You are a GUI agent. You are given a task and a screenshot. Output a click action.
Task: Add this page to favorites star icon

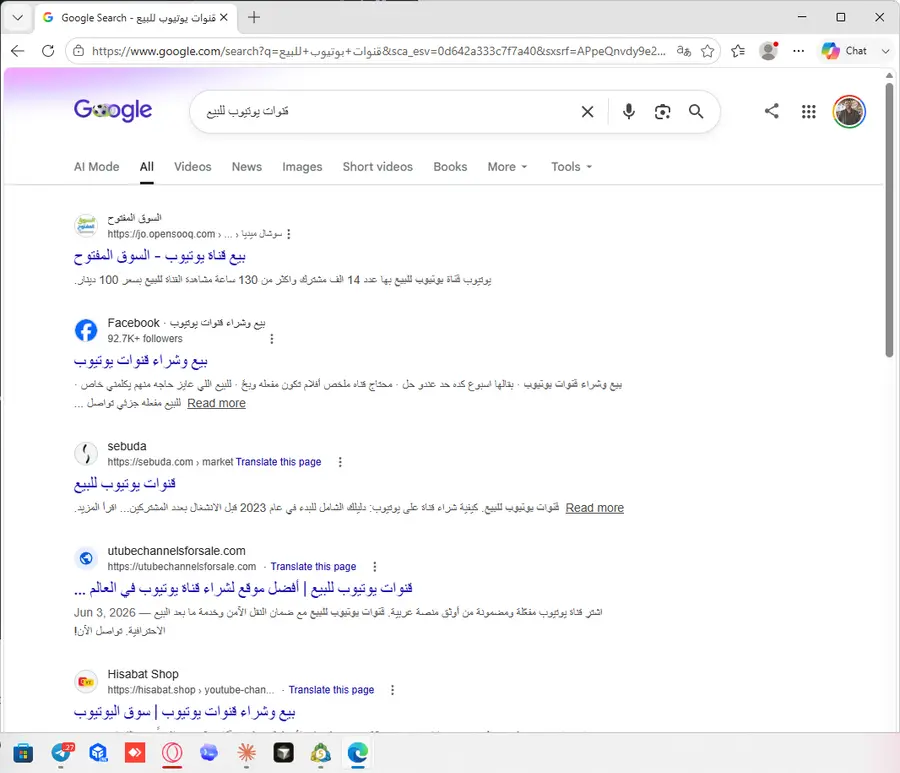click(708, 51)
